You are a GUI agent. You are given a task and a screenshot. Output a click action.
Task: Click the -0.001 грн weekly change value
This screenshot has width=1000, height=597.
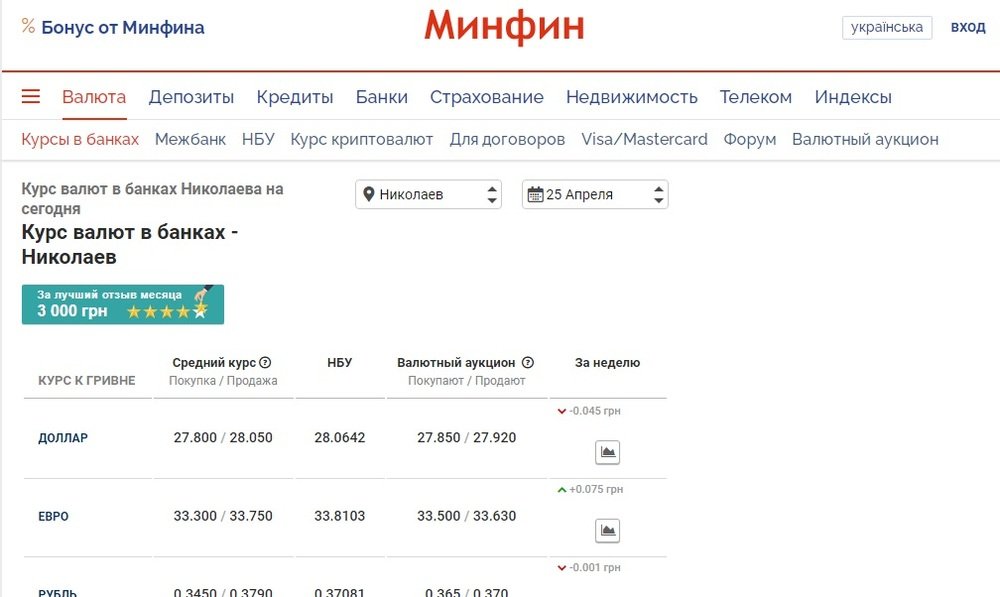click(595, 567)
